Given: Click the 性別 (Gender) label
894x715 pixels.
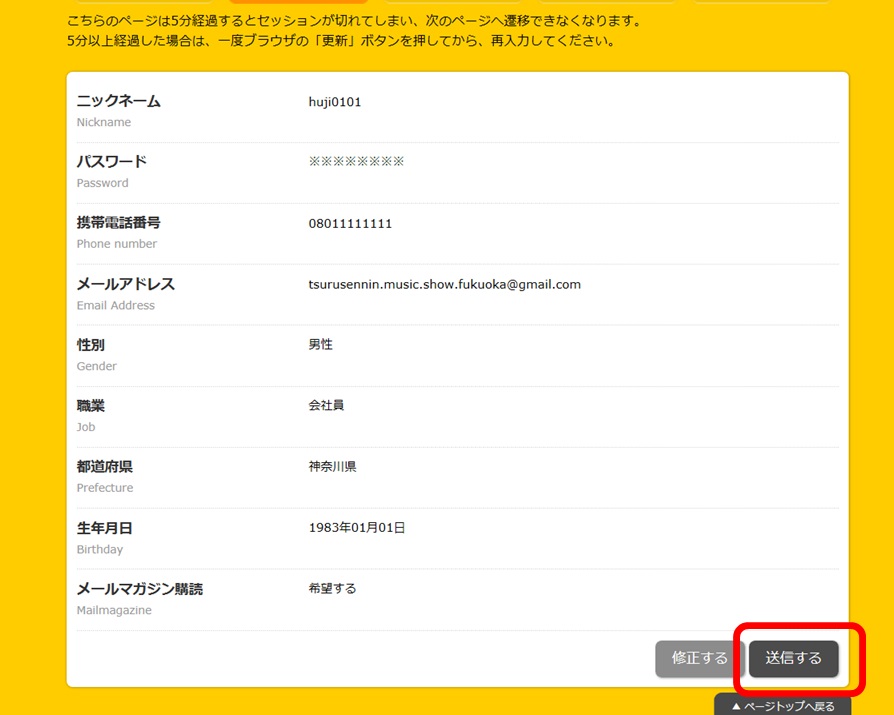Looking at the screenshot, I should 90,344.
